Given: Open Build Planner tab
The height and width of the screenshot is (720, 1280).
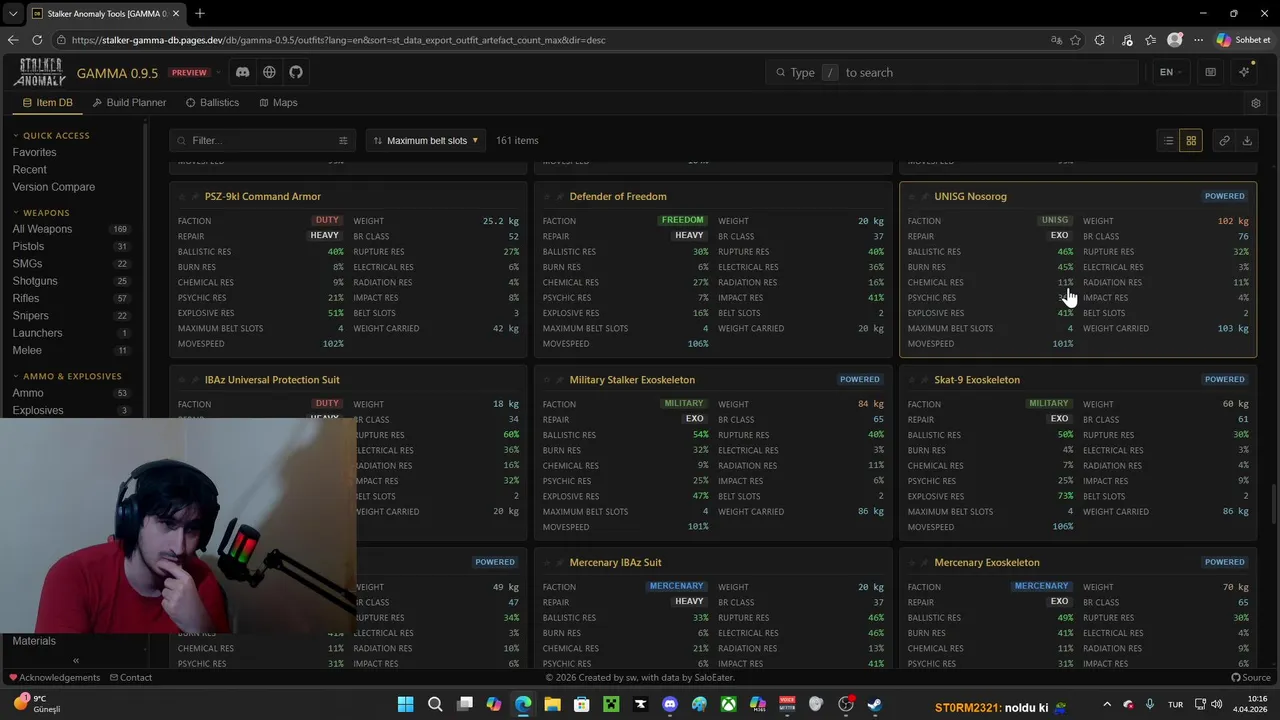Looking at the screenshot, I should click(x=129, y=103).
